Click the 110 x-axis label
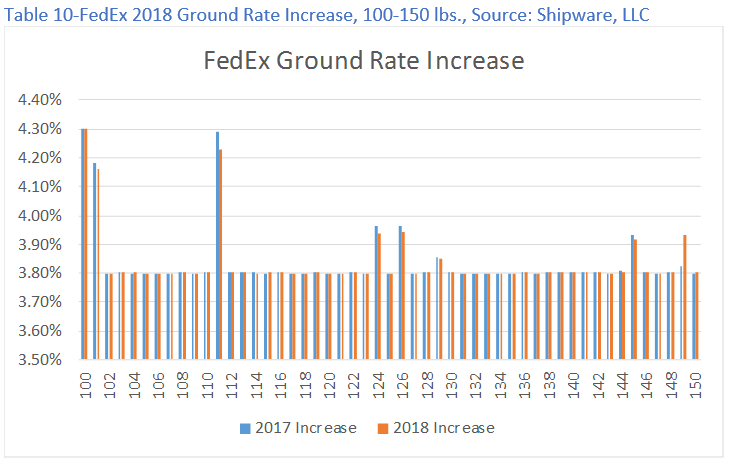Image resolution: width=731 pixels, height=469 pixels. click(x=207, y=385)
